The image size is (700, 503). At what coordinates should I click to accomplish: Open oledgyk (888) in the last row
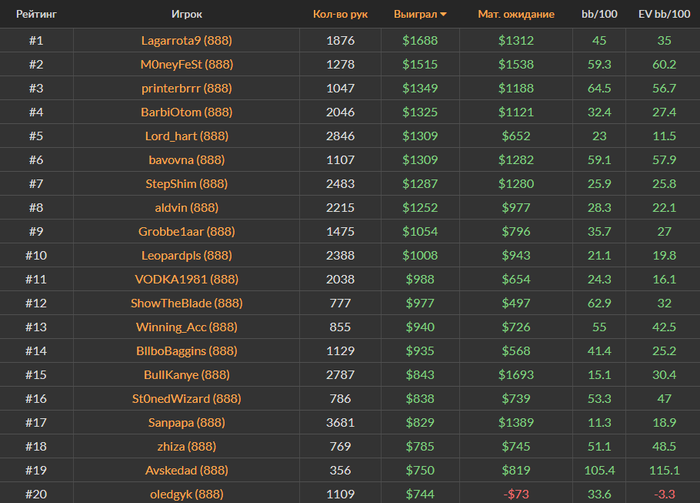[187, 494]
